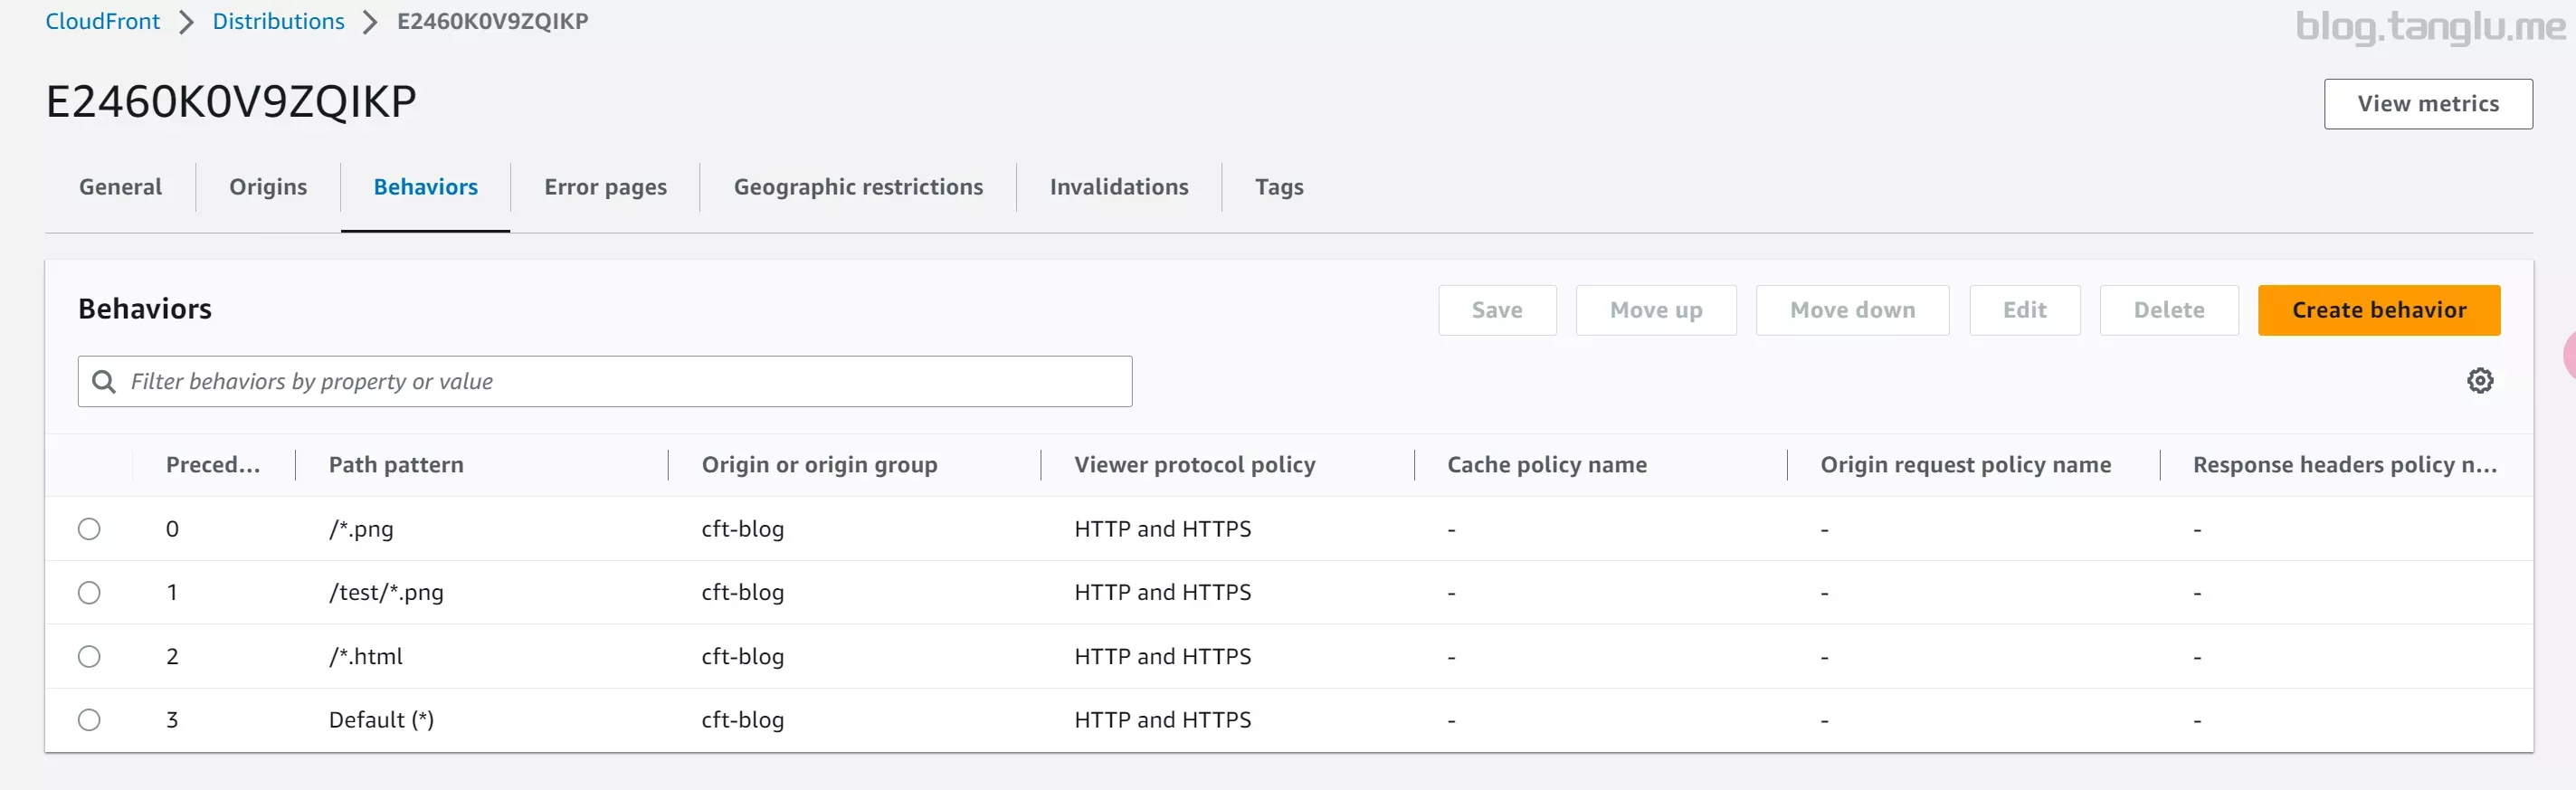Click the Delete button
Viewport: 2576px width, 790px height.
(2168, 310)
